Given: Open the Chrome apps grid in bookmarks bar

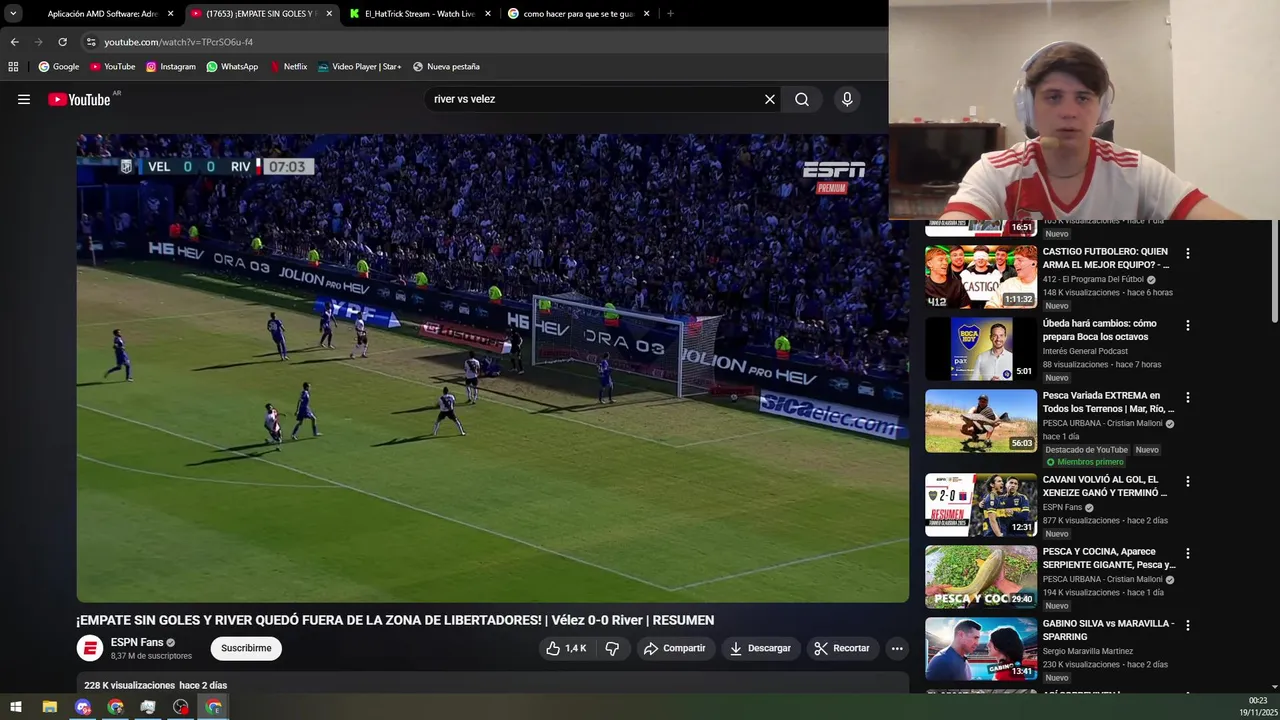Looking at the screenshot, I should (x=13, y=67).
